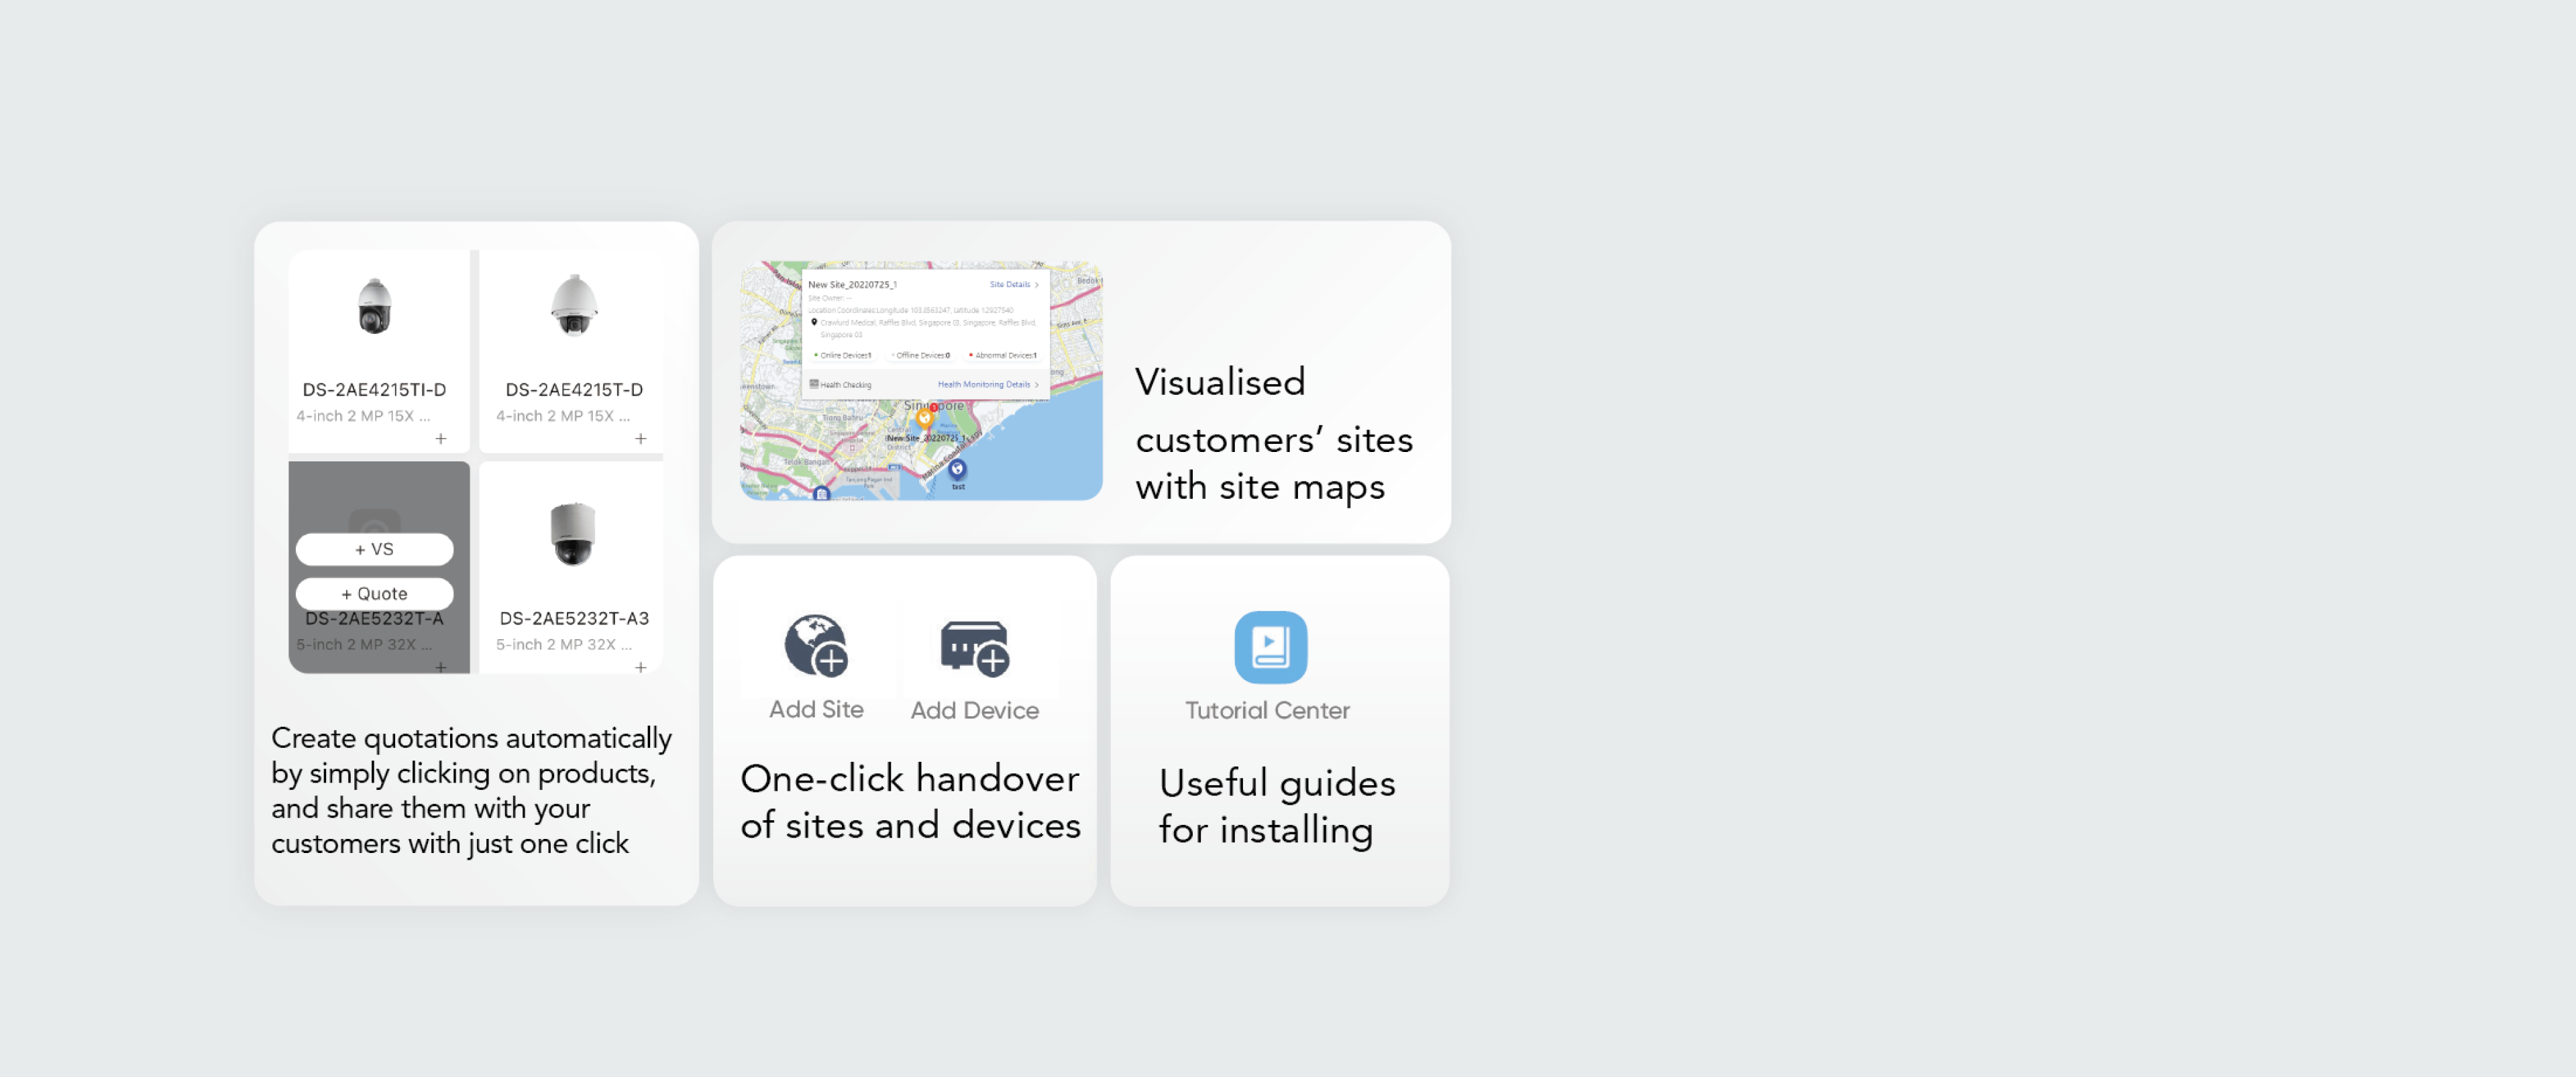Open Health Monitoring Details link

(x=984, y=385)
